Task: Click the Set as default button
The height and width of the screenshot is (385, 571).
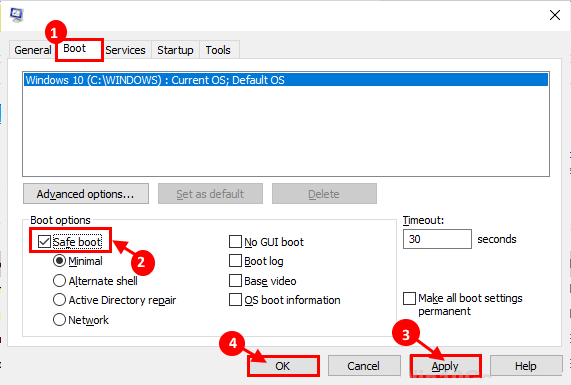Action: point(210,194)
